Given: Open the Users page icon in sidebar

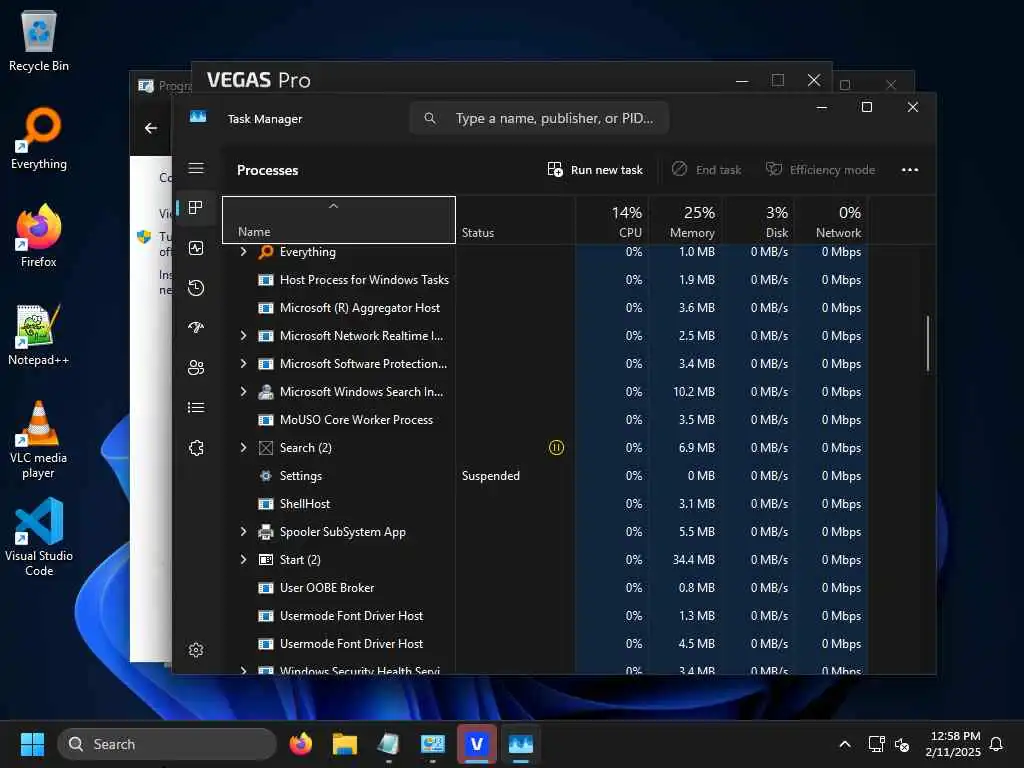Looking at the screenshot, I should point(196,368).
